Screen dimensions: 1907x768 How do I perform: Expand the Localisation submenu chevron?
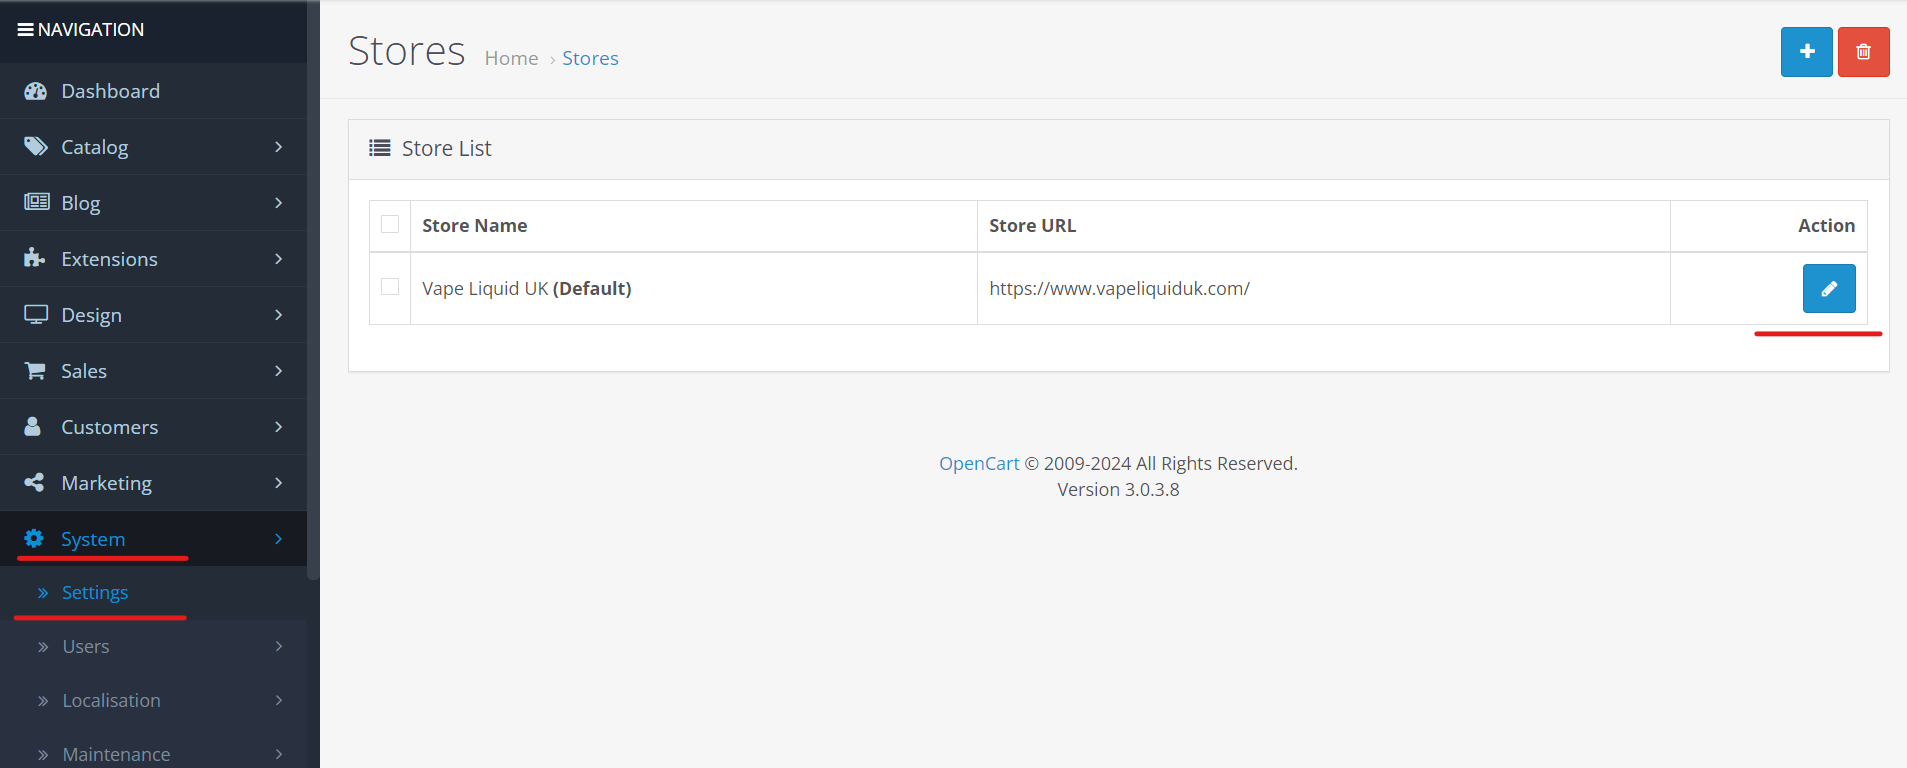coord(278,701)
